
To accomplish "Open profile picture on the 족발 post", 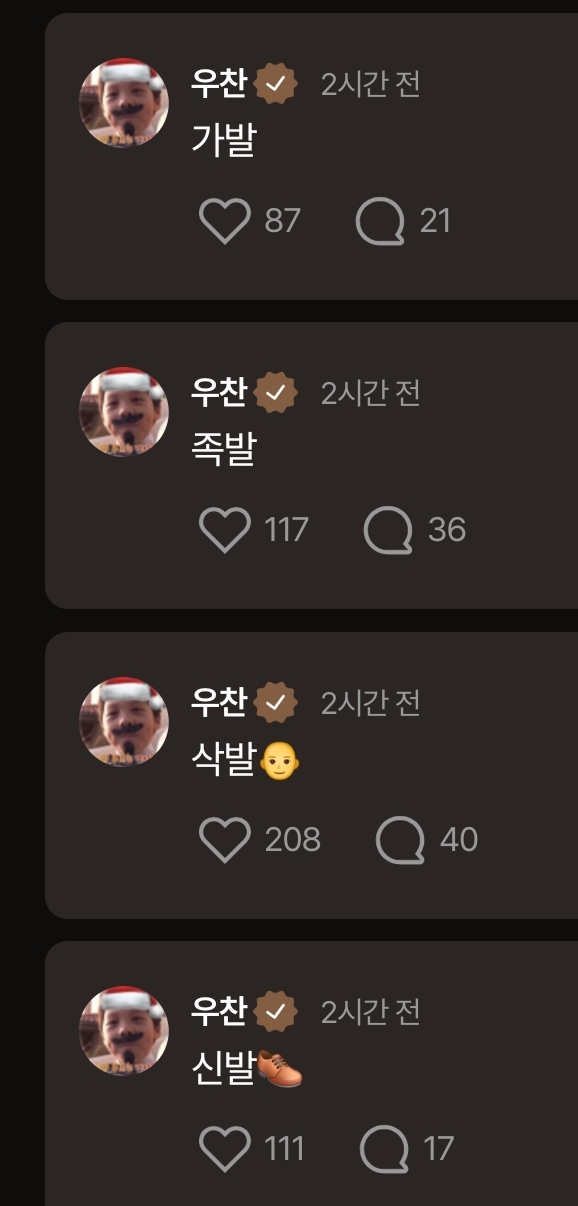I will (x=124, y=412).
